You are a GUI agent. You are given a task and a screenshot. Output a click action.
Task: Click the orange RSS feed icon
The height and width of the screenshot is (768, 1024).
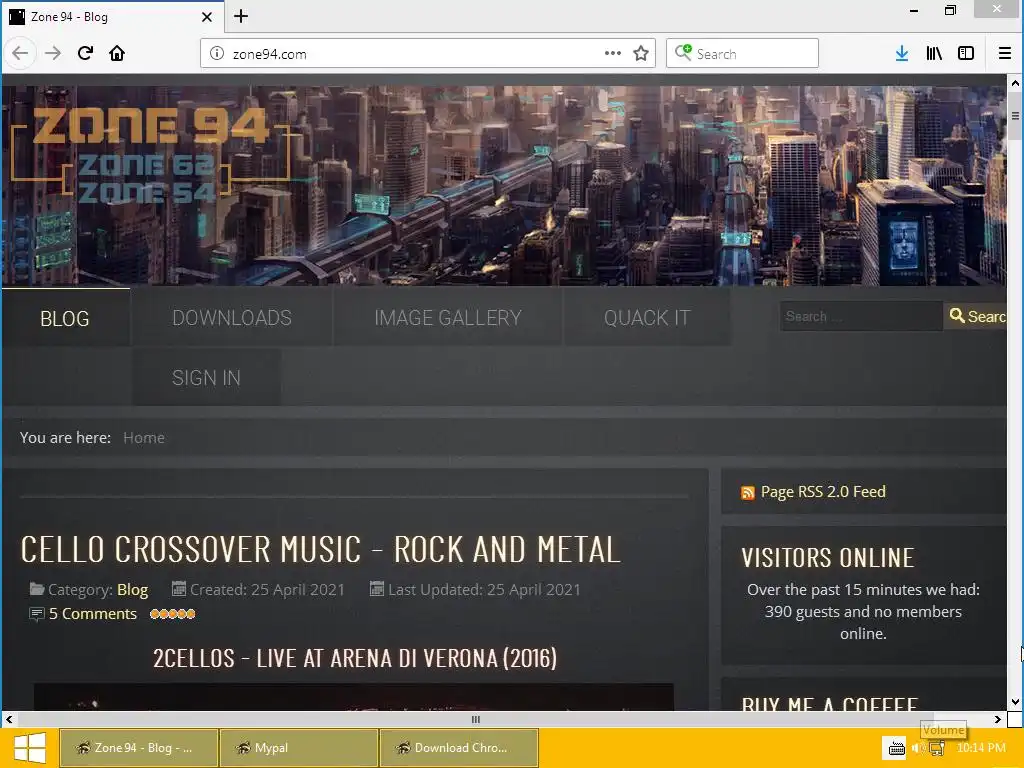748,492
